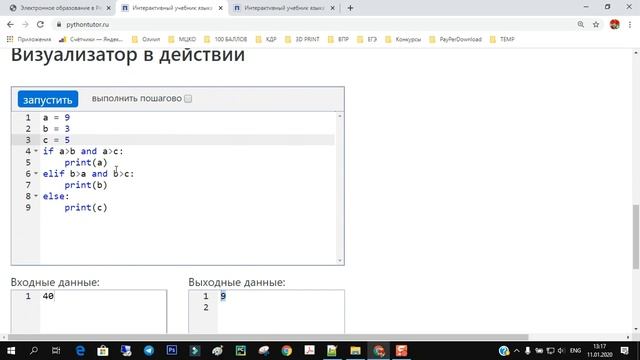
Task: Open the TEMP bookmarks folder
Action: (x=502, y=39)
